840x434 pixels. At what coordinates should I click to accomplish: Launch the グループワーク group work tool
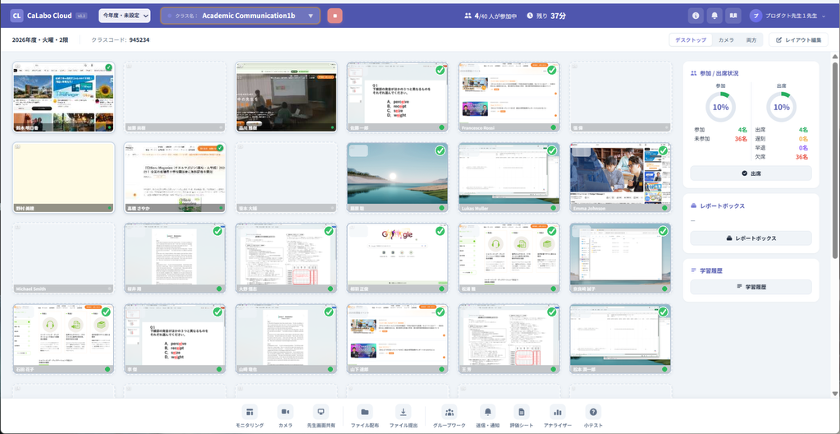(x=449, y=412)
